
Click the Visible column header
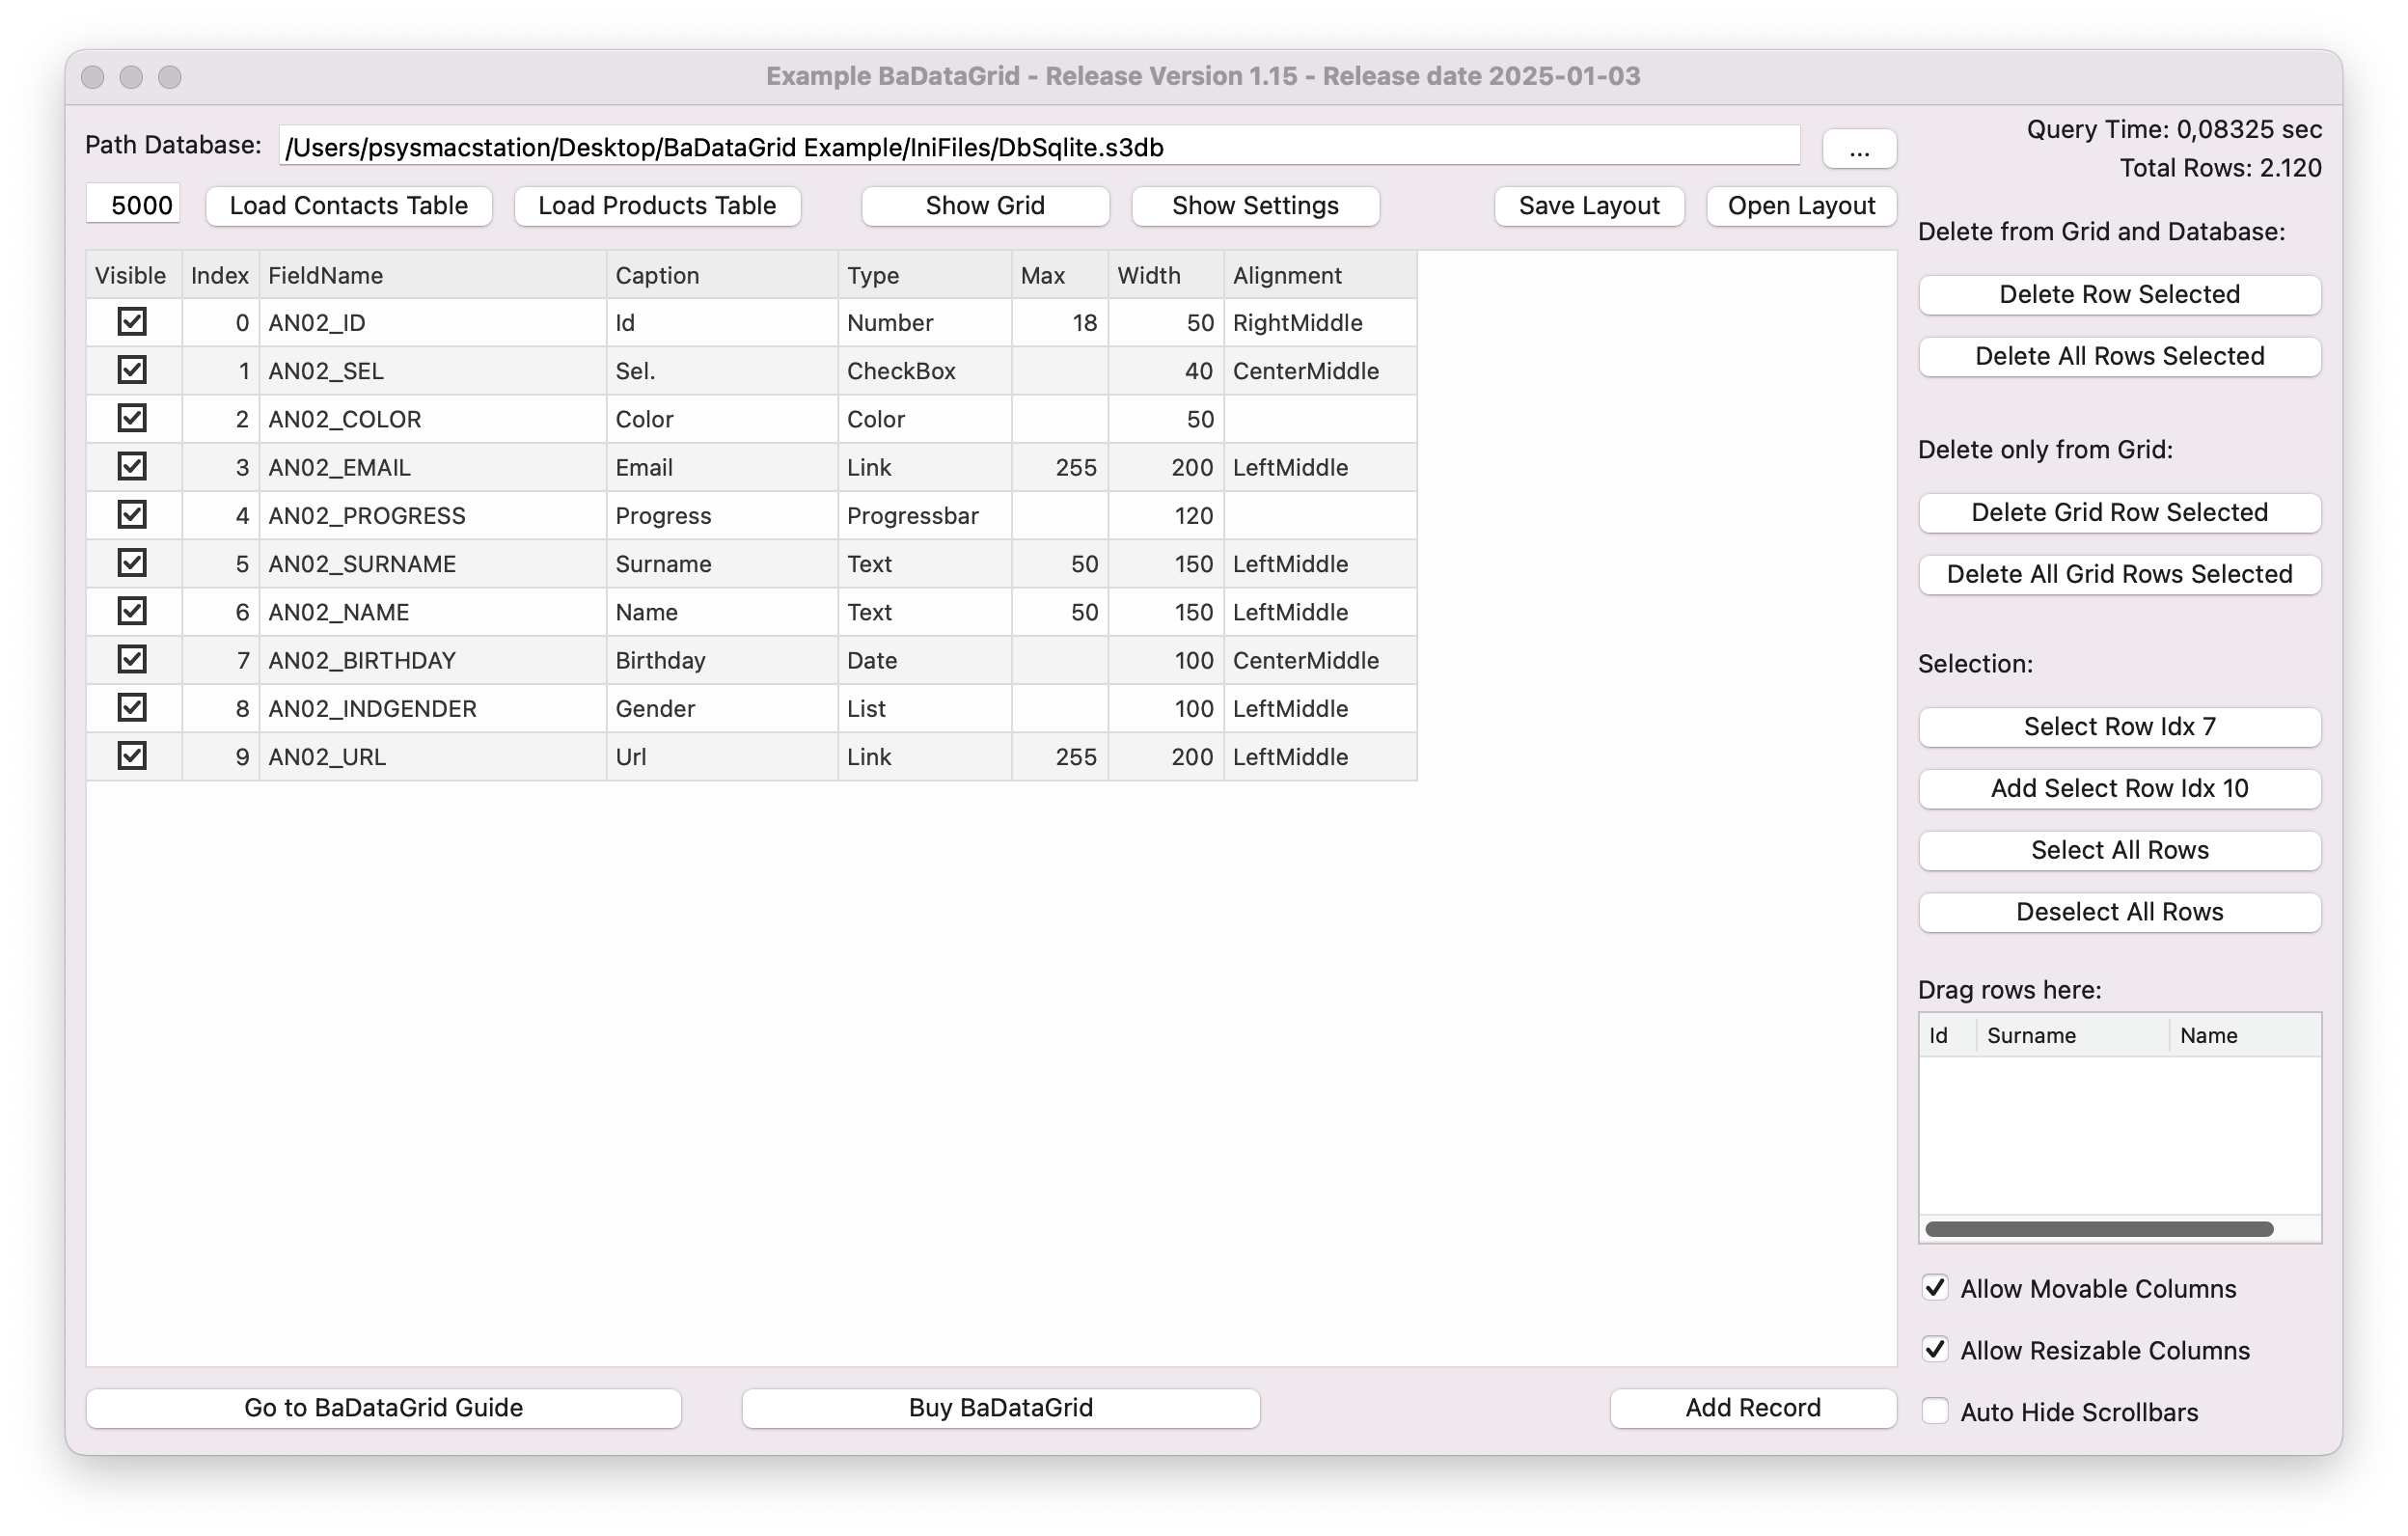(134, 275)
